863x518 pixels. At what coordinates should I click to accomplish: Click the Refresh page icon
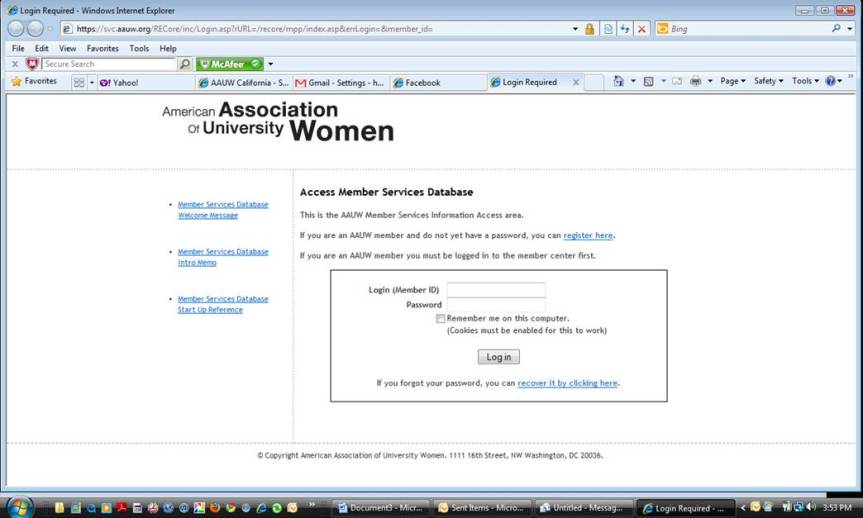625,29
